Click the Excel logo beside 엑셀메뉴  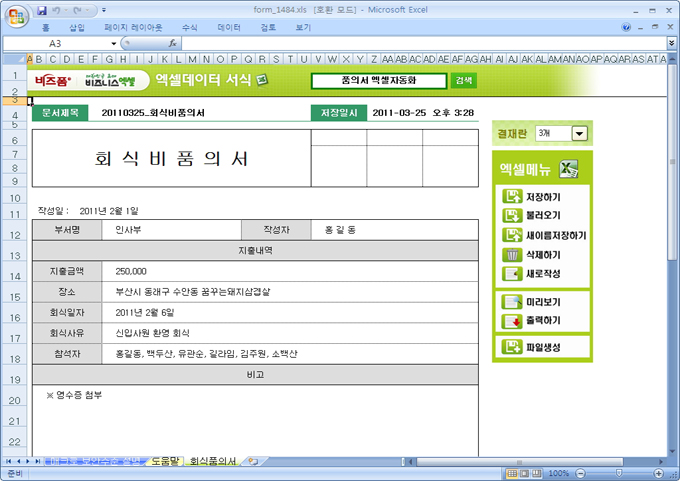569,169
